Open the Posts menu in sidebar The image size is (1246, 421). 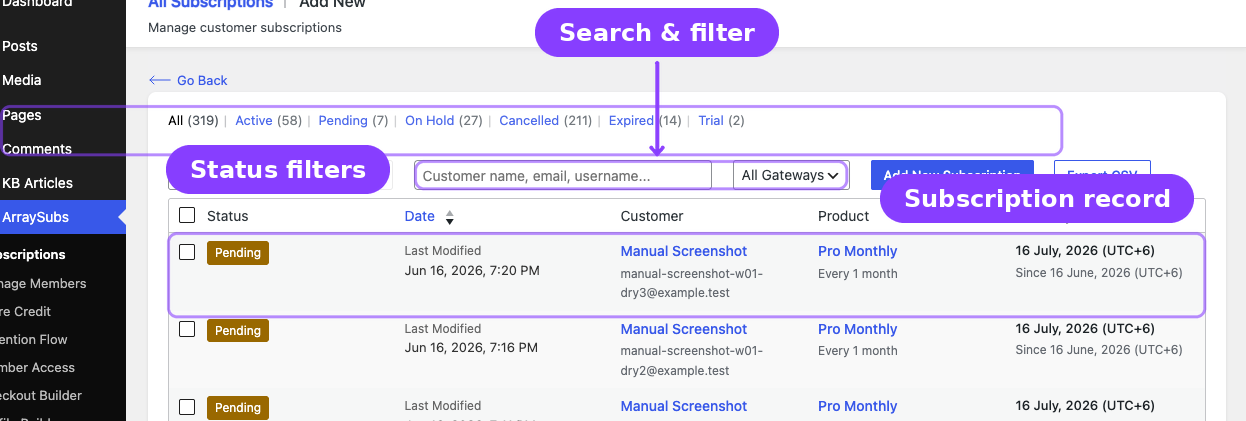click(20, 46)
